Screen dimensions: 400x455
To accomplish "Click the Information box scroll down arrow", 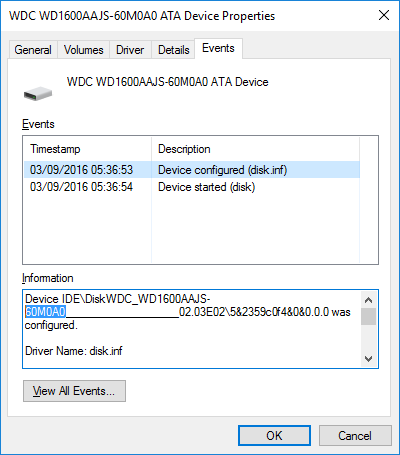I will pos(368,359).
